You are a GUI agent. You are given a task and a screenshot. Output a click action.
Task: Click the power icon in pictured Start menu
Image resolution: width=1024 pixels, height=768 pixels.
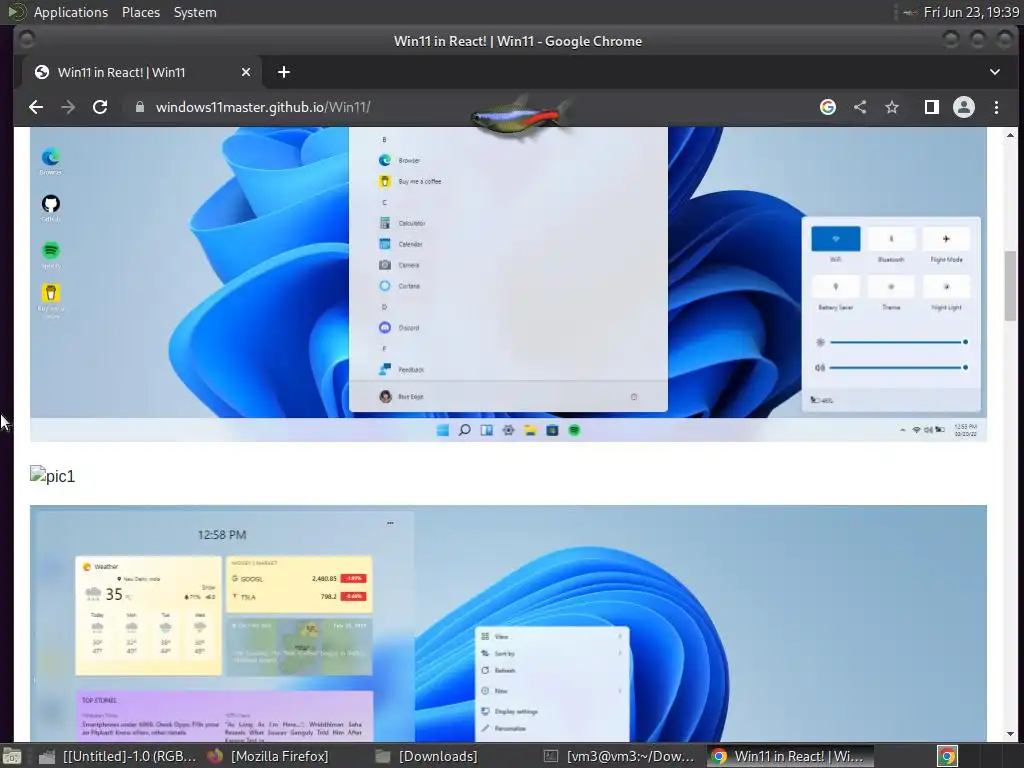(x=633, y=396)
